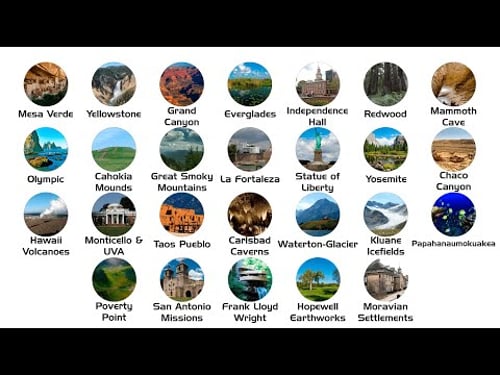Viewport: 500px width, 375px height.
Task: Click the Papahanaumokuakea underwater icon
Action: pos(453,214)
